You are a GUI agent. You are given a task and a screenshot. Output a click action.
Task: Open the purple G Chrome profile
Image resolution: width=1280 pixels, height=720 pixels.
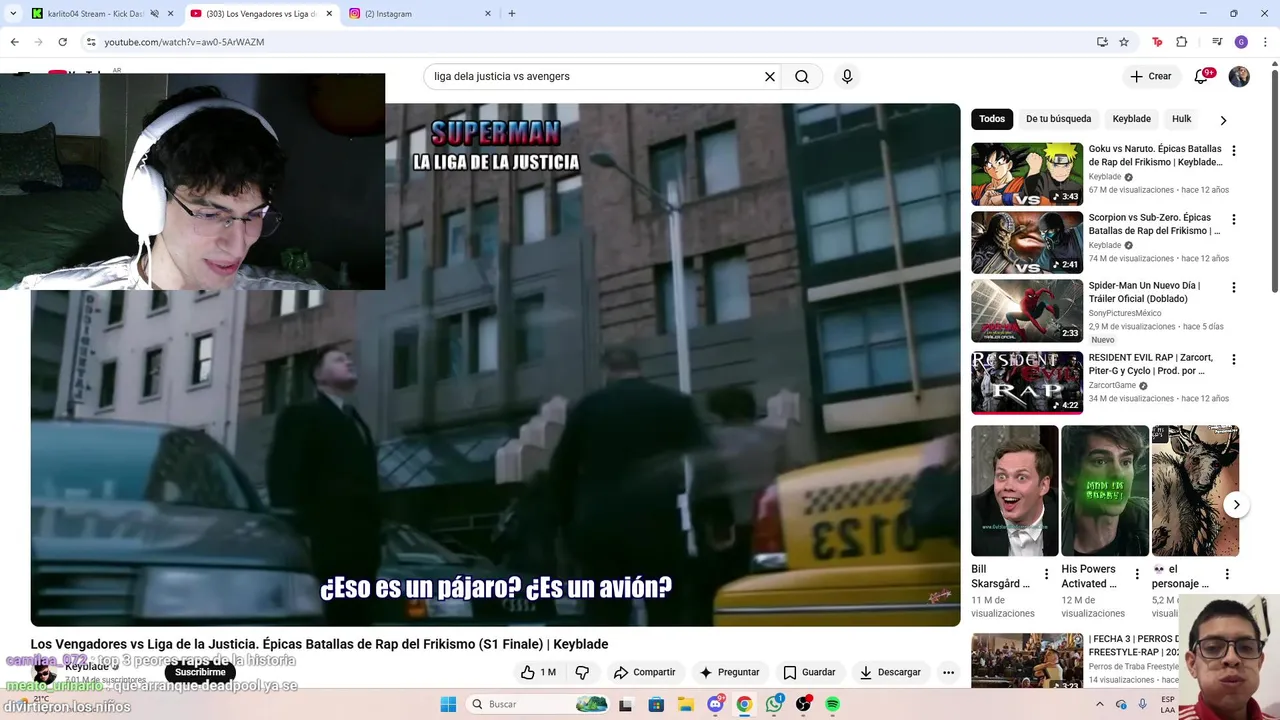(1241, 42)
